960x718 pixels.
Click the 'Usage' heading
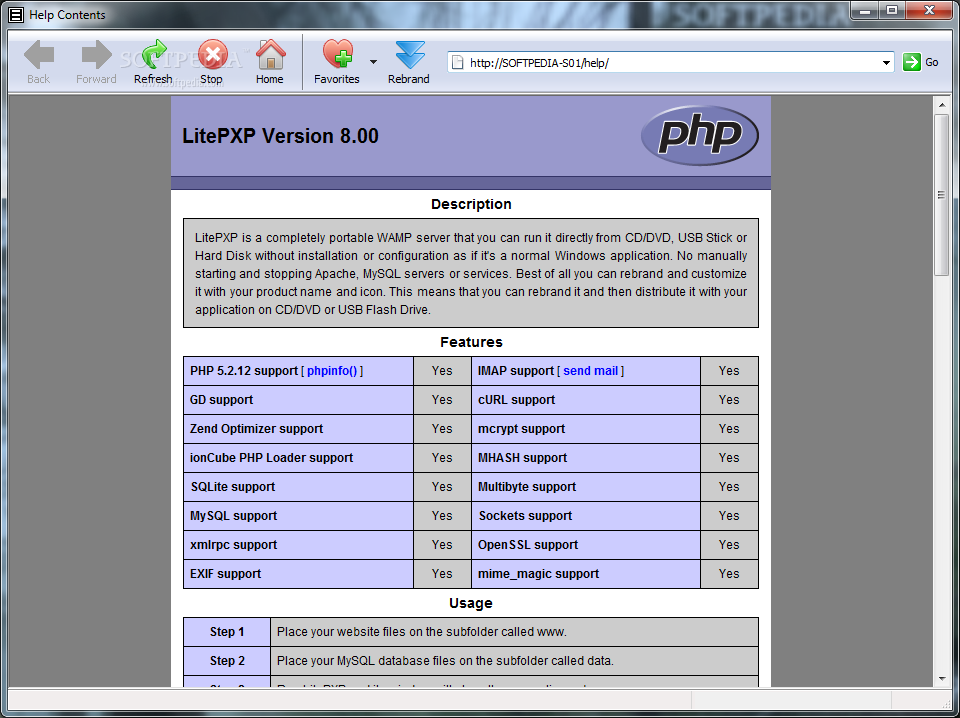pyautogui.click(x=470, y=603)
